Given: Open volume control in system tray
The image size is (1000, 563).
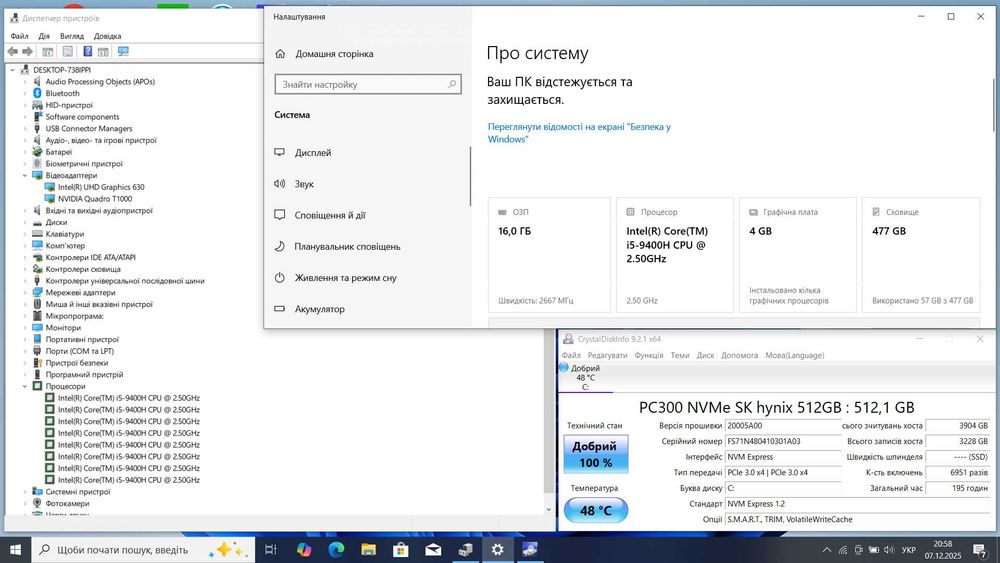Looking at the screenshot, I should click(x=889, y=550).
